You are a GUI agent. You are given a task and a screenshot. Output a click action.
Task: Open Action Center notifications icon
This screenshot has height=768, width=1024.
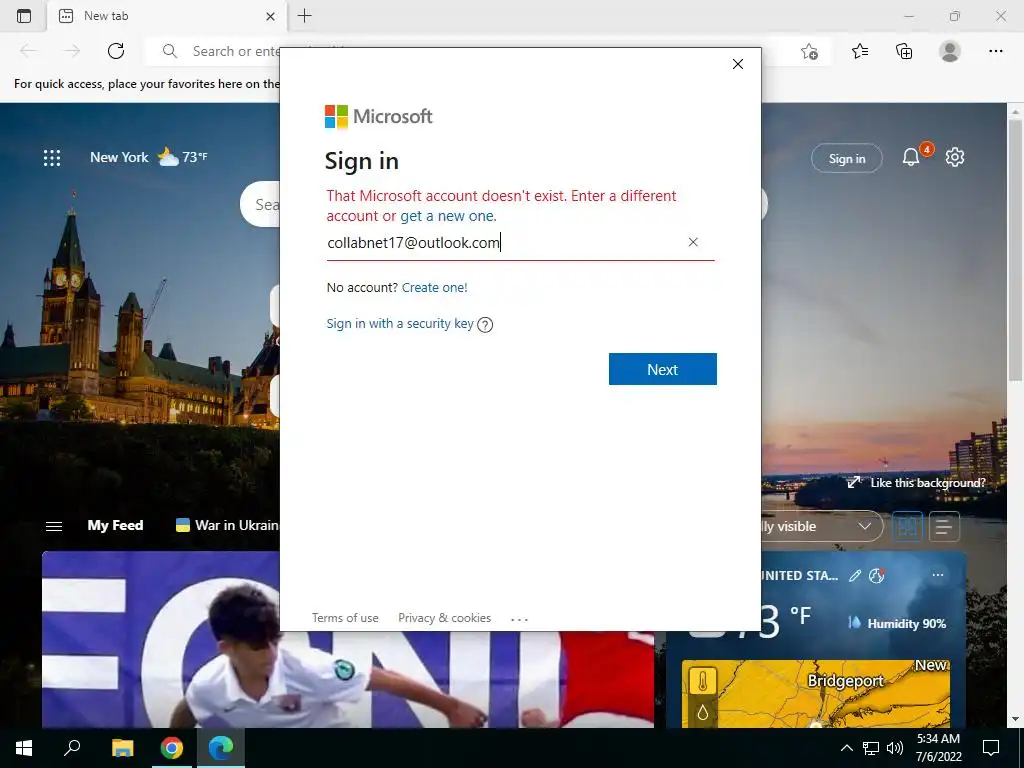[x=991, y=748]
